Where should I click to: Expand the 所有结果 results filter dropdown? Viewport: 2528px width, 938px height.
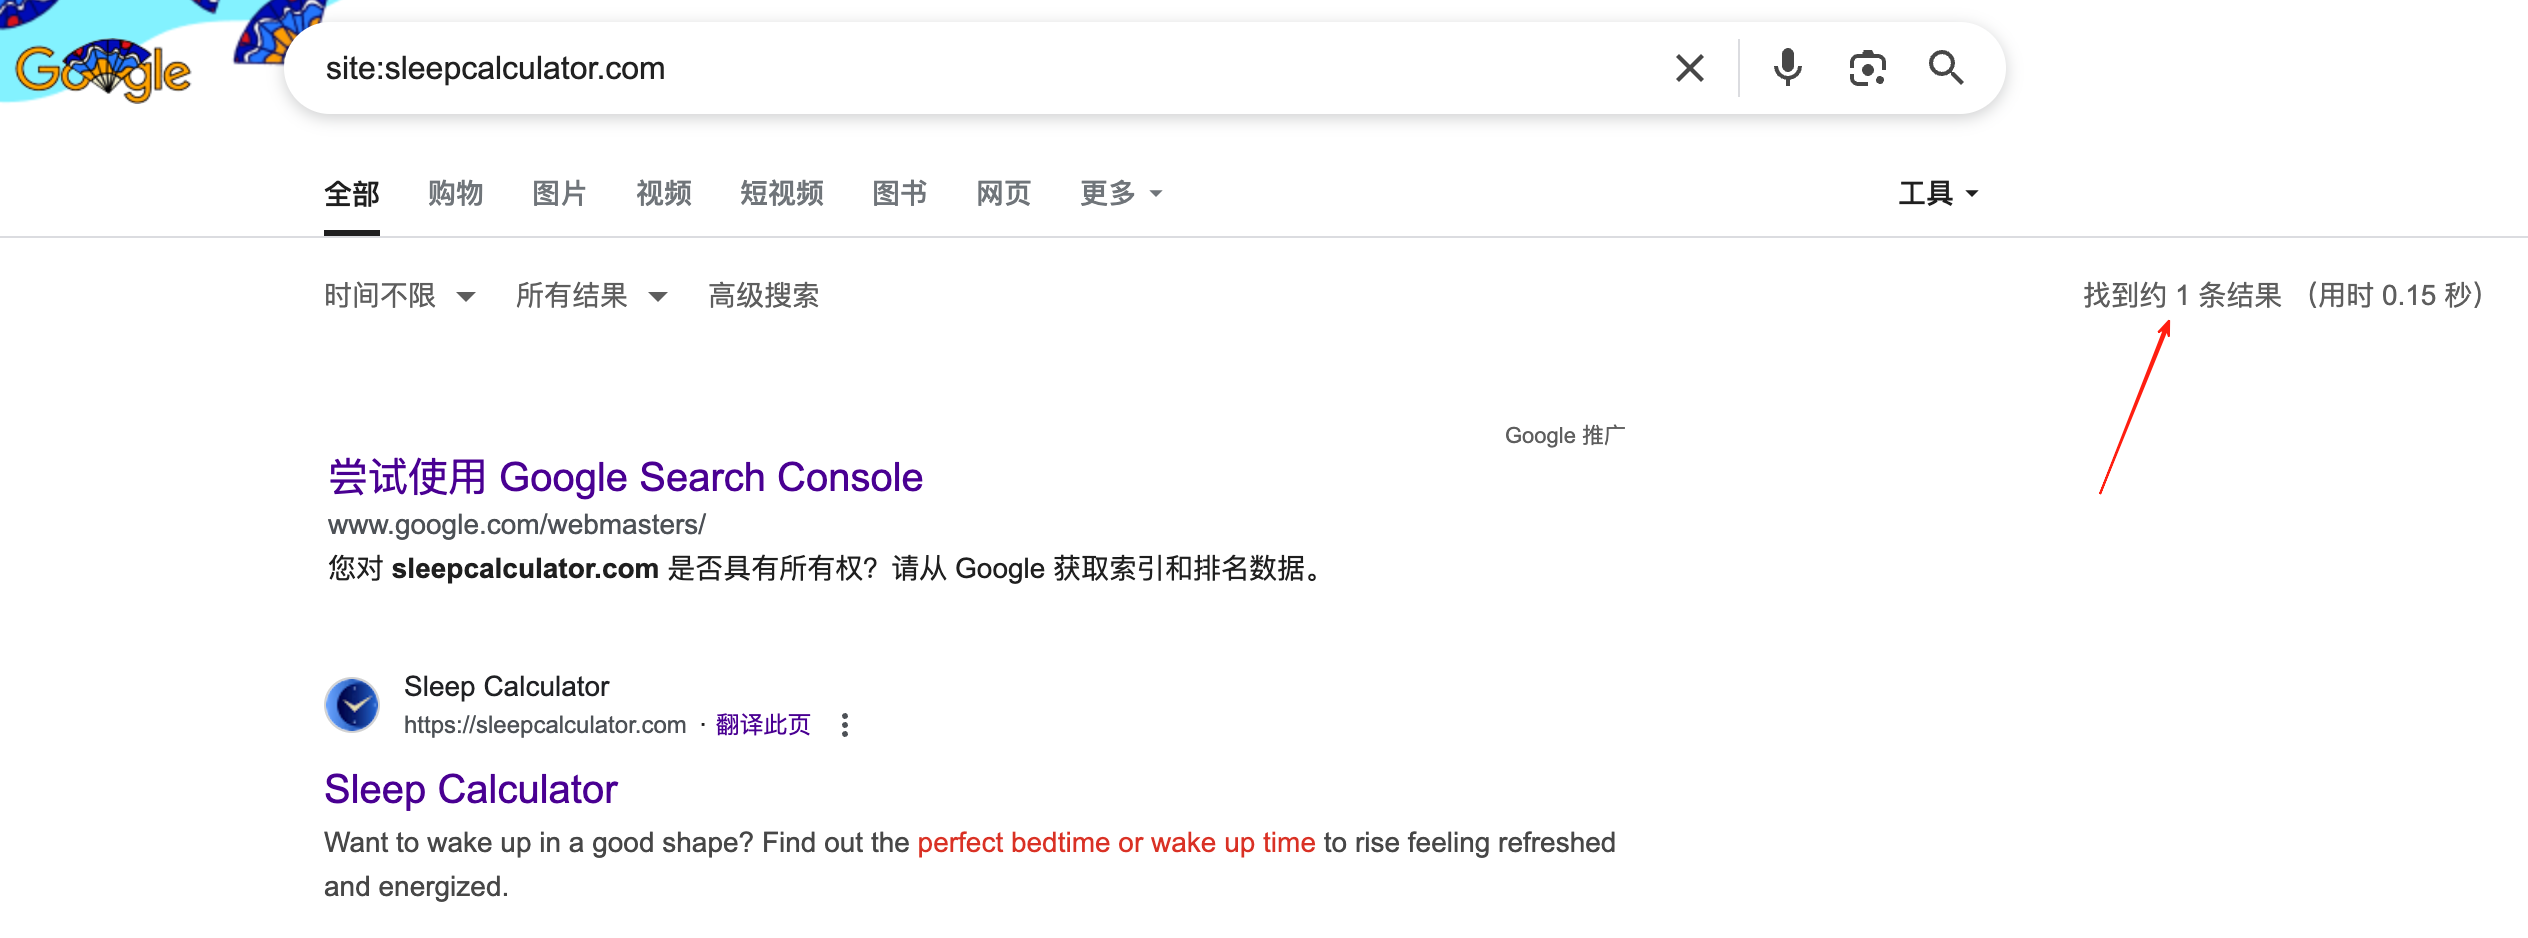(591, 295)
